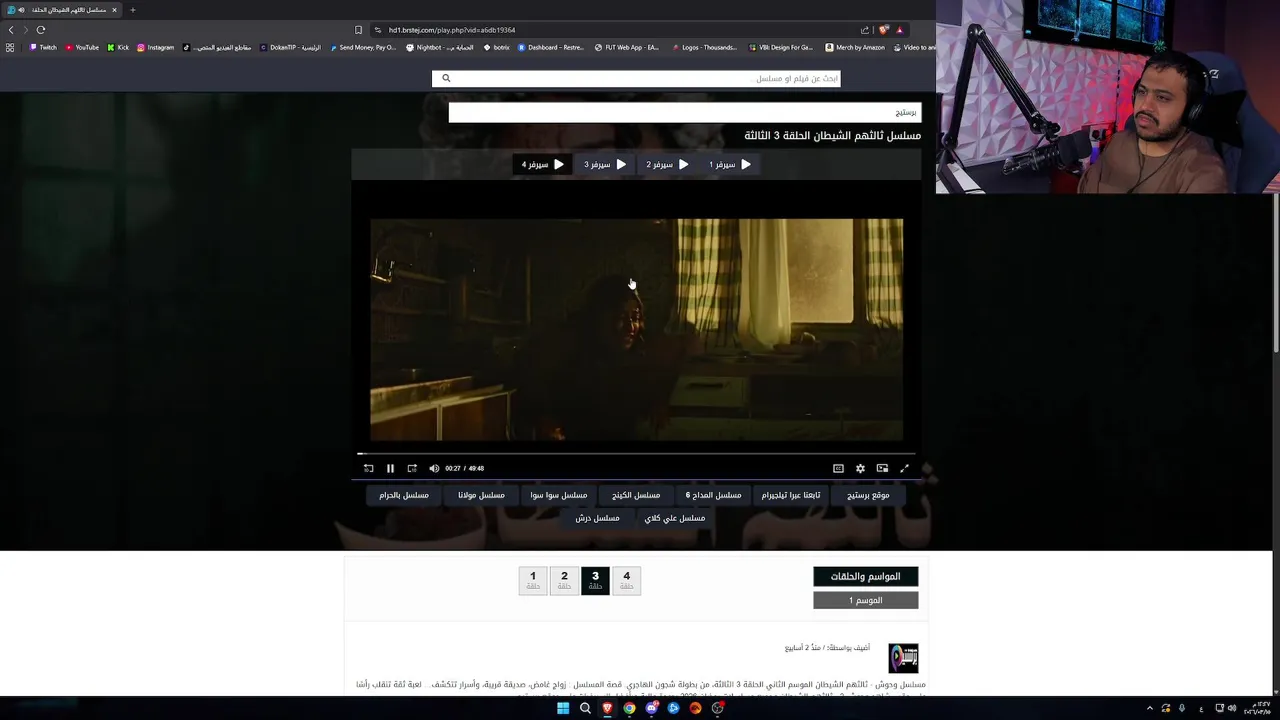Expand season الموسم 1
Image resolution: width=1280 pixels, height=720 pixels.
pos(866,600)
